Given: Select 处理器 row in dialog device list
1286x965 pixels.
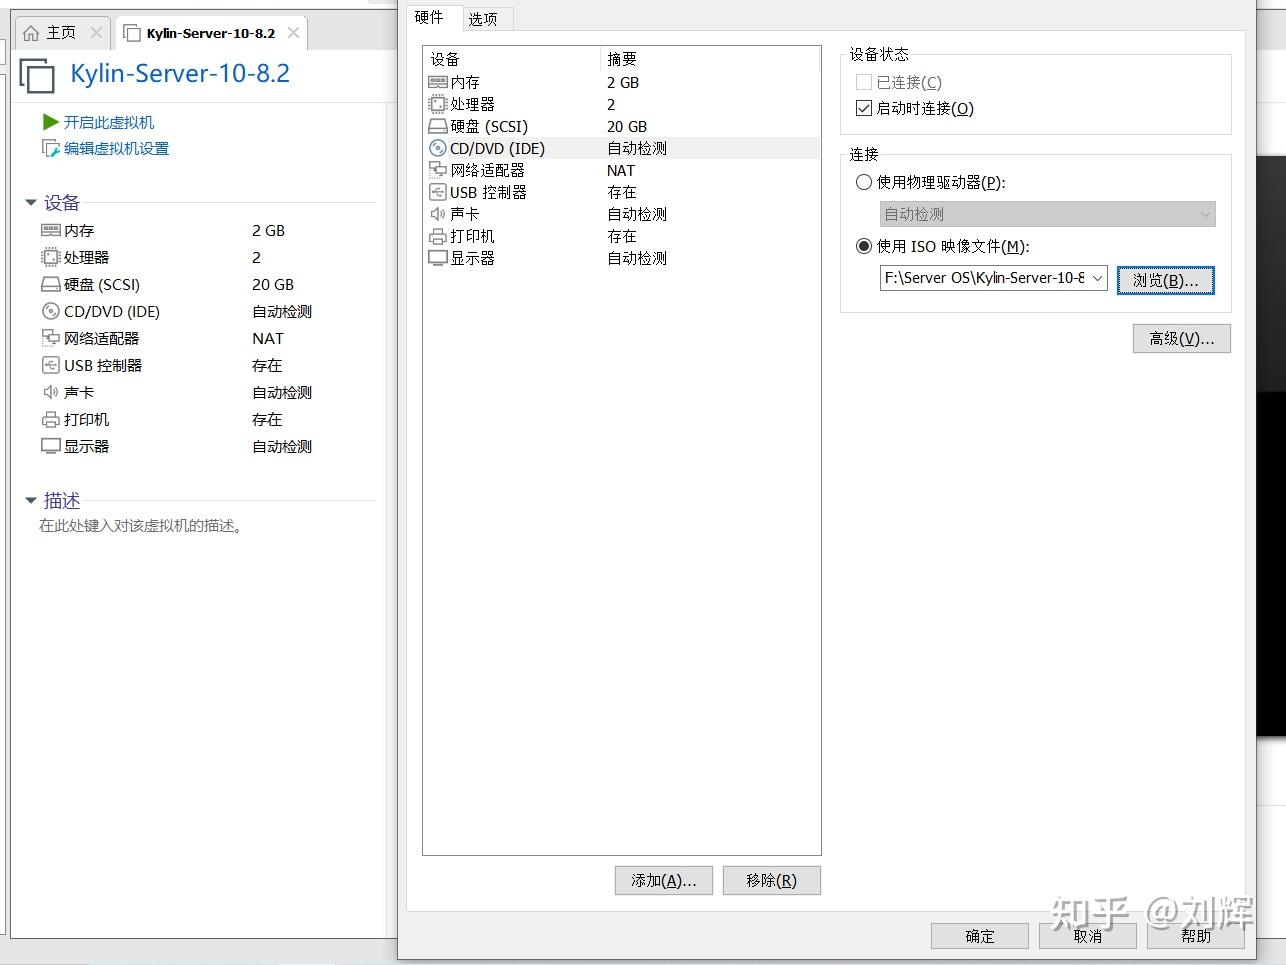Looking at the screenshot, I should 622,104.
